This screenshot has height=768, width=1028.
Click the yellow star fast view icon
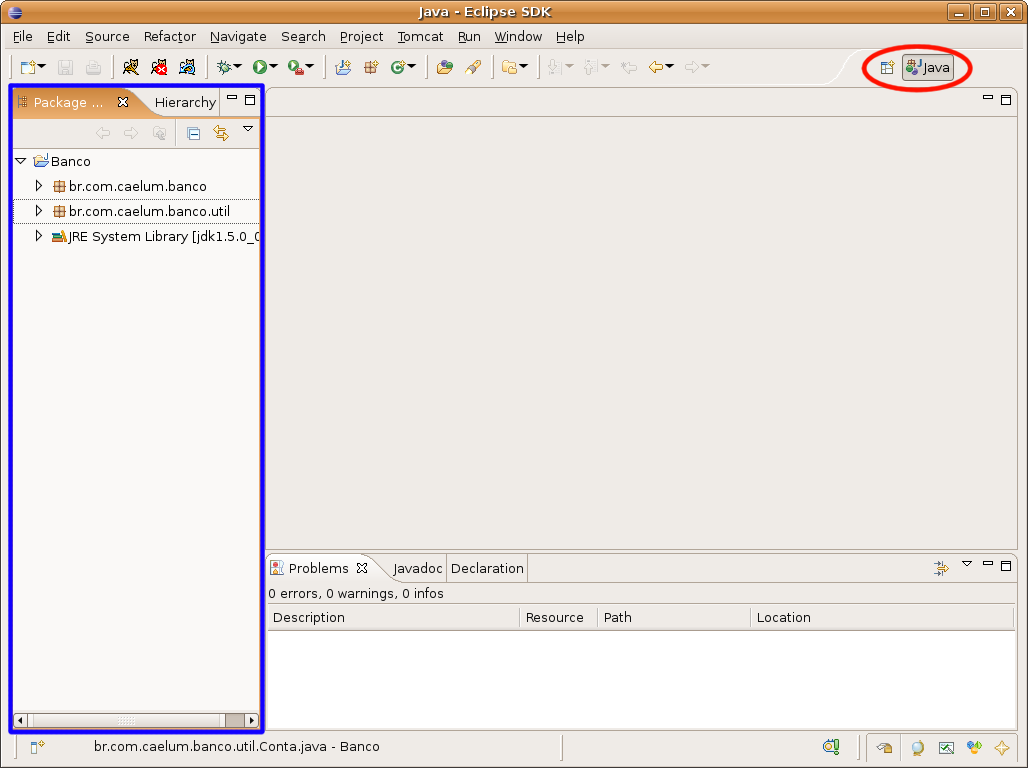point(1002,748)
